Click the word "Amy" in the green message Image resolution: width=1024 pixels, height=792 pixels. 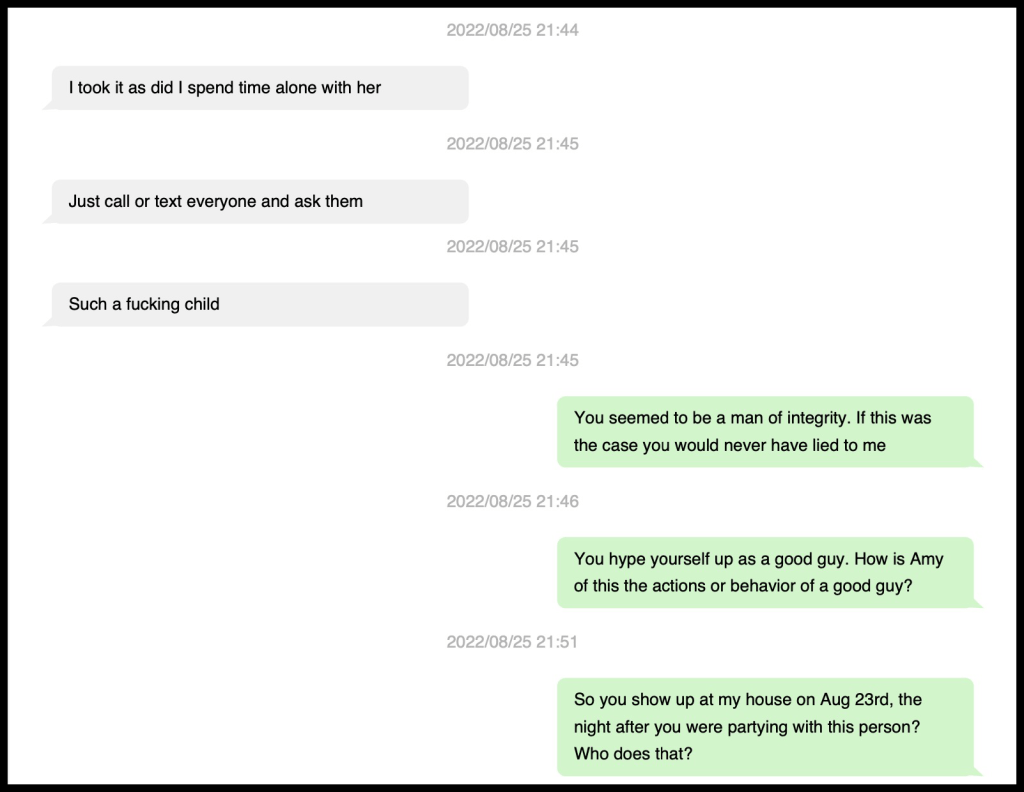(x=926, y=559)
